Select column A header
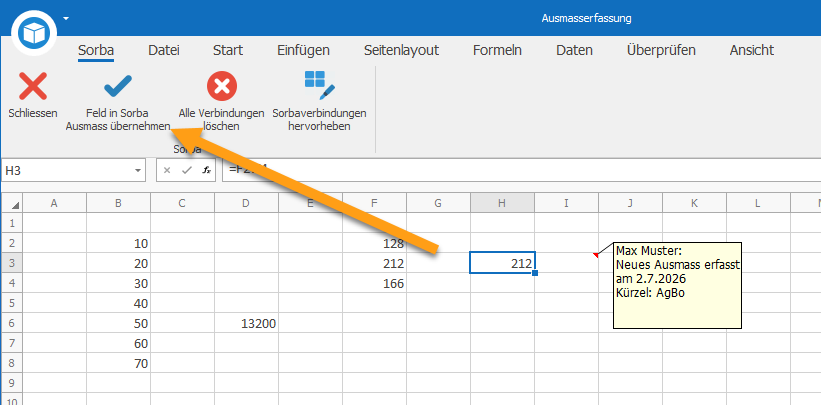The width and height of the screenshot is (821, 405). point(54,203)
